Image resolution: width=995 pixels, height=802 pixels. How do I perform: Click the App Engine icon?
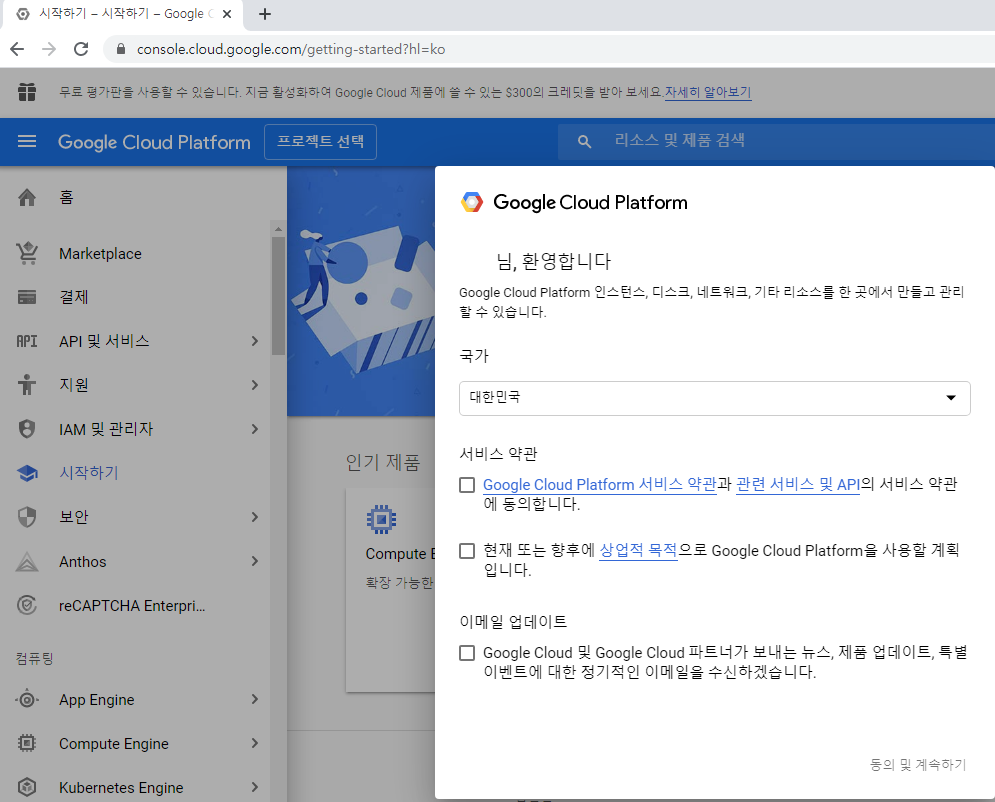(27, 700)
